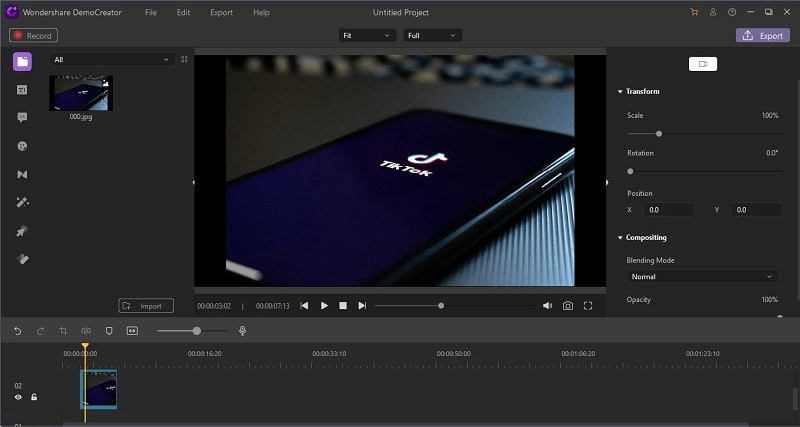The width and height of the screenshot is (800, 427).
Task: Collapse the Transform section
Action: tap(620, 92)
